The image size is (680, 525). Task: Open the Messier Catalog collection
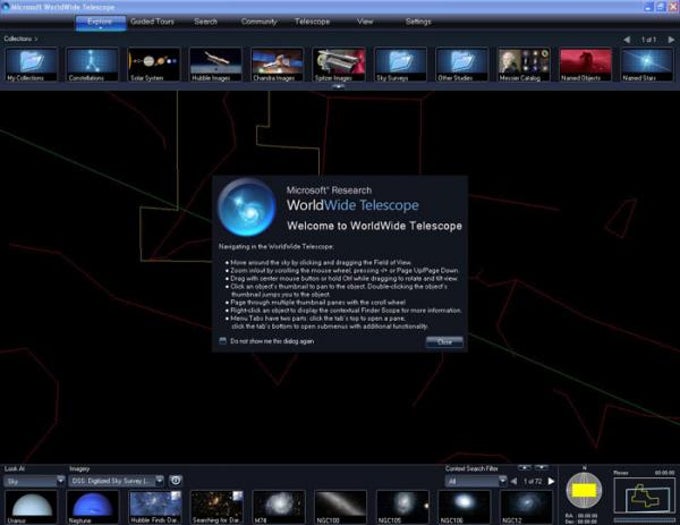524,65
